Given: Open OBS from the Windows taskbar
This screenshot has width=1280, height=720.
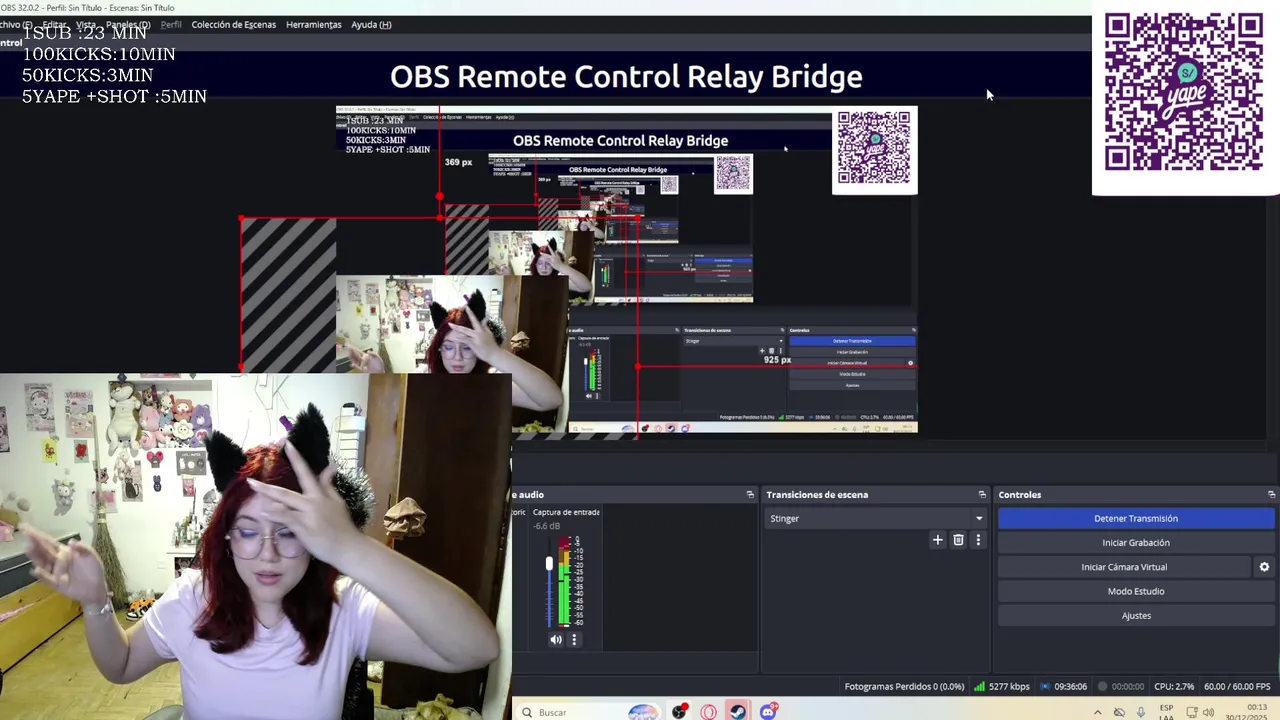Looking at the screenshot, I should 680,712.
